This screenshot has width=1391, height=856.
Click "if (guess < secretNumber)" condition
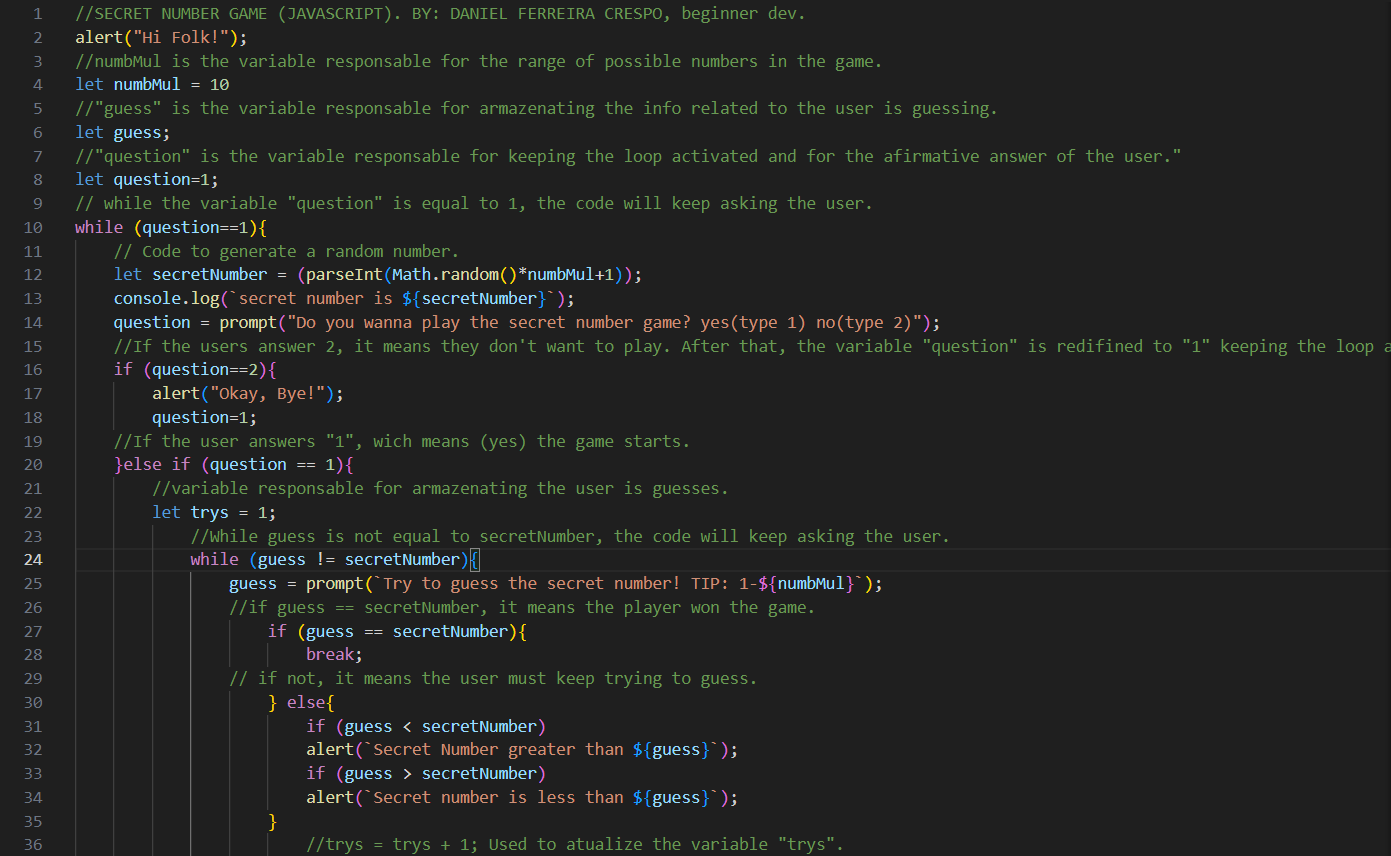[x=426, y=727]
